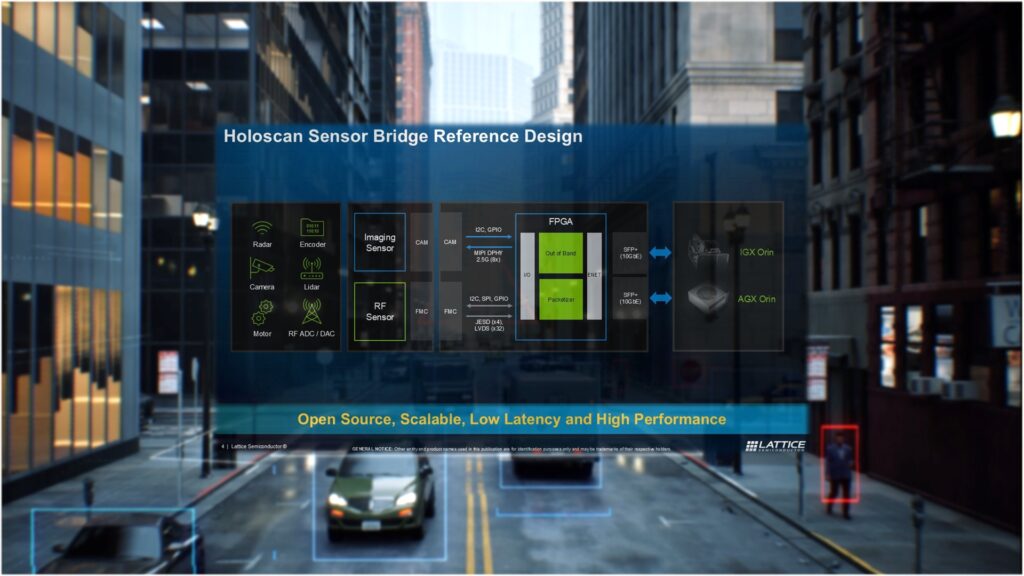
Task: Click the "IGX Orin" green text
Action: tap(757, 252)
